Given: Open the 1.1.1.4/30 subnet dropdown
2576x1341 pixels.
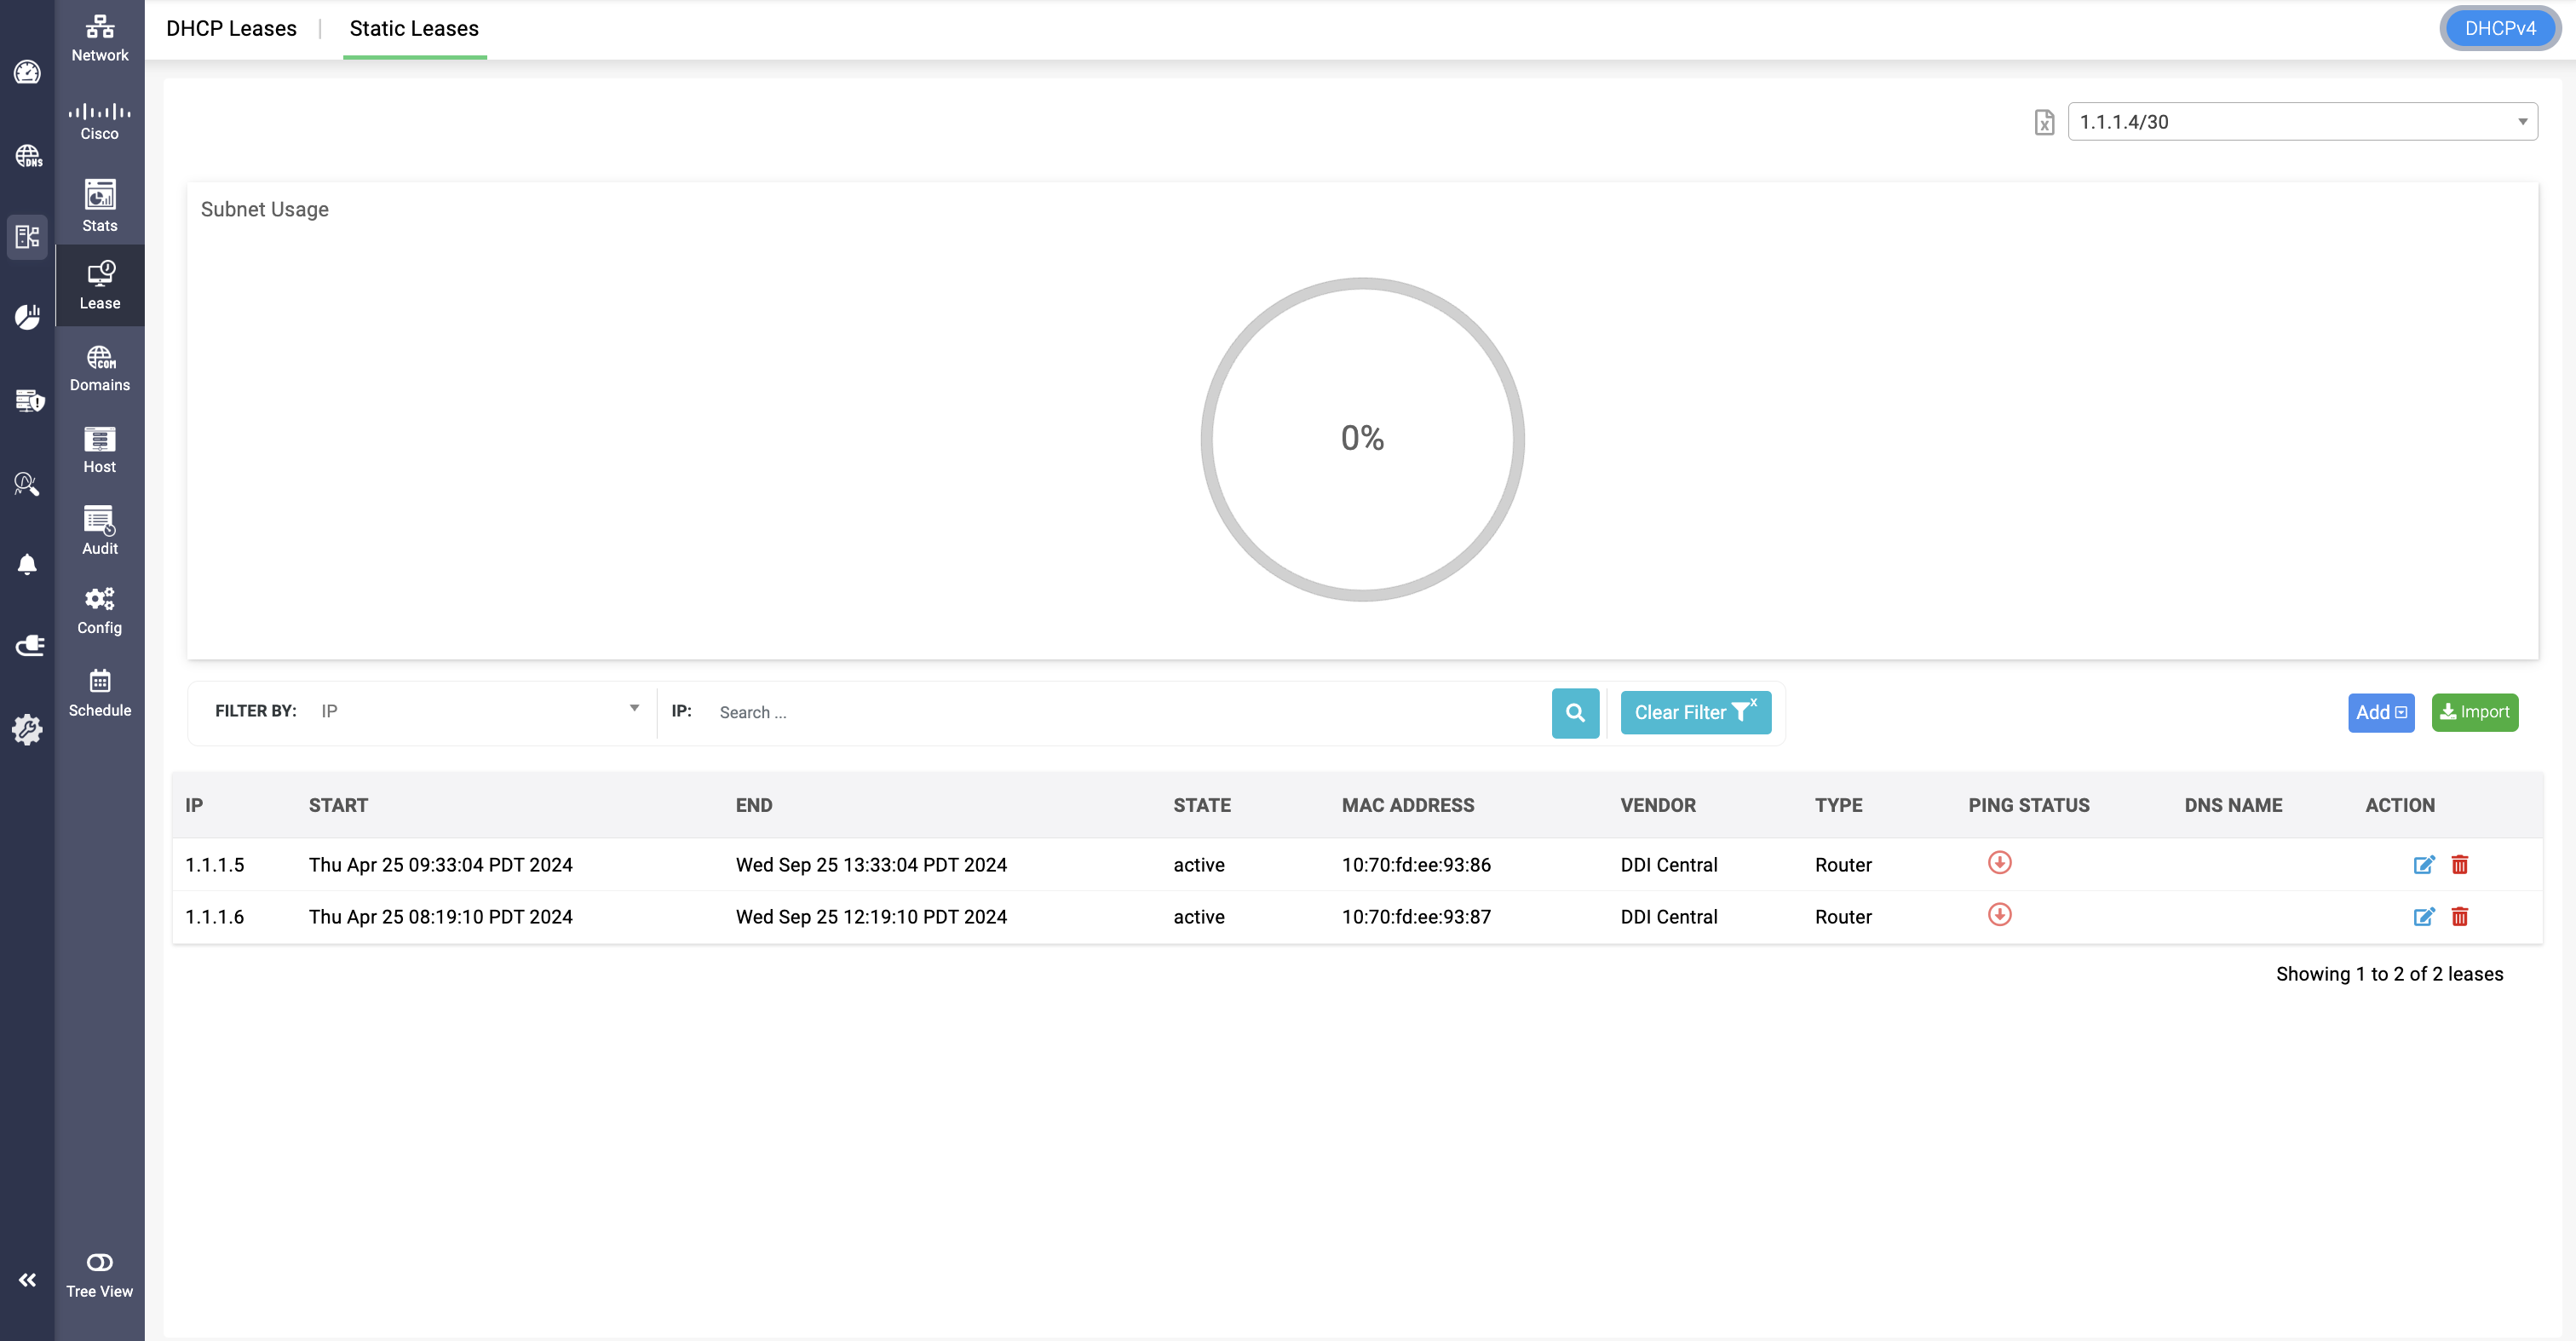Looking at the screenshot, I should pyautogui.click(x=2301, y=122).
